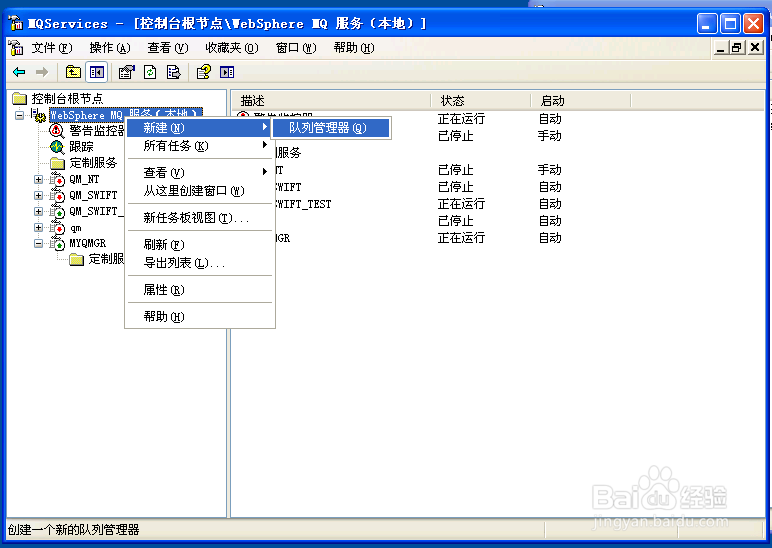
Task: Minimize the inner MDI child window
Action: point(720,48)
